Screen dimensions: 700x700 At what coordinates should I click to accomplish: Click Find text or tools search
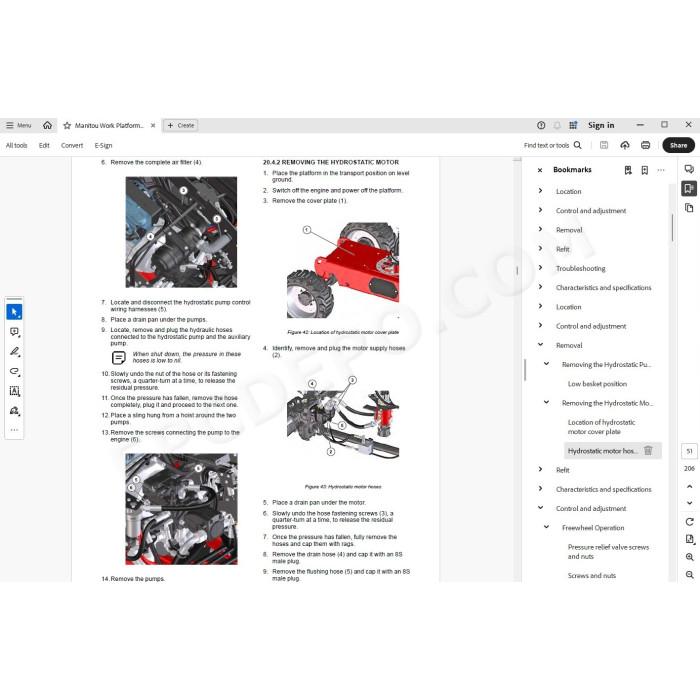click(x=553, y=145)
